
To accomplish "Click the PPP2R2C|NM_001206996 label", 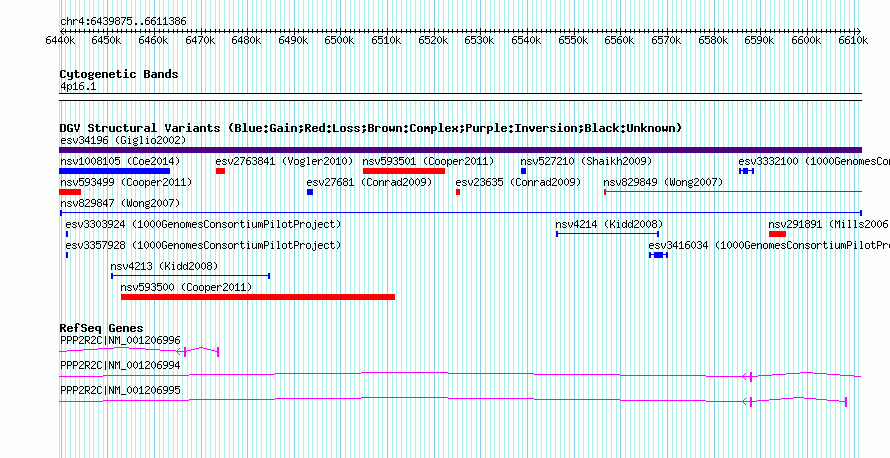I will [120, 341].
